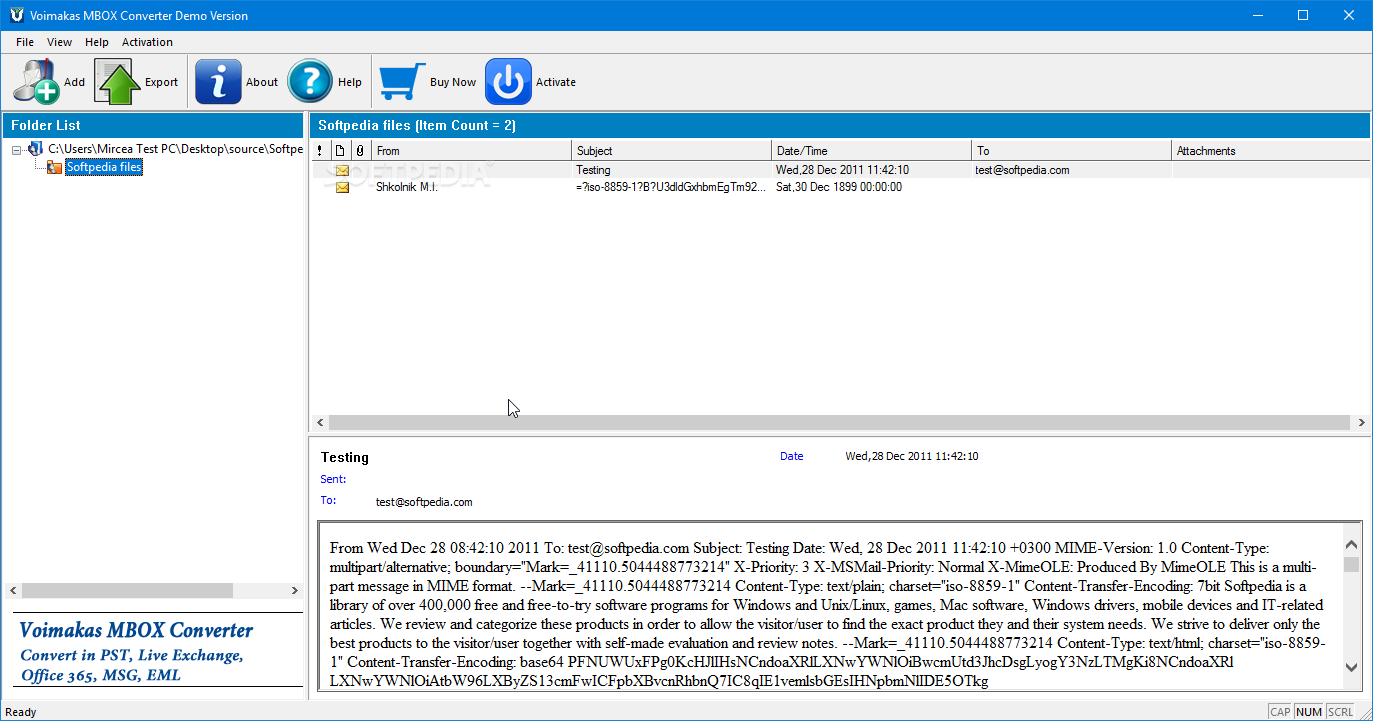This screenshot has height=721, width=1373.
Task: Click the Softpedia files Item Count header
Action: coord(839,125)
